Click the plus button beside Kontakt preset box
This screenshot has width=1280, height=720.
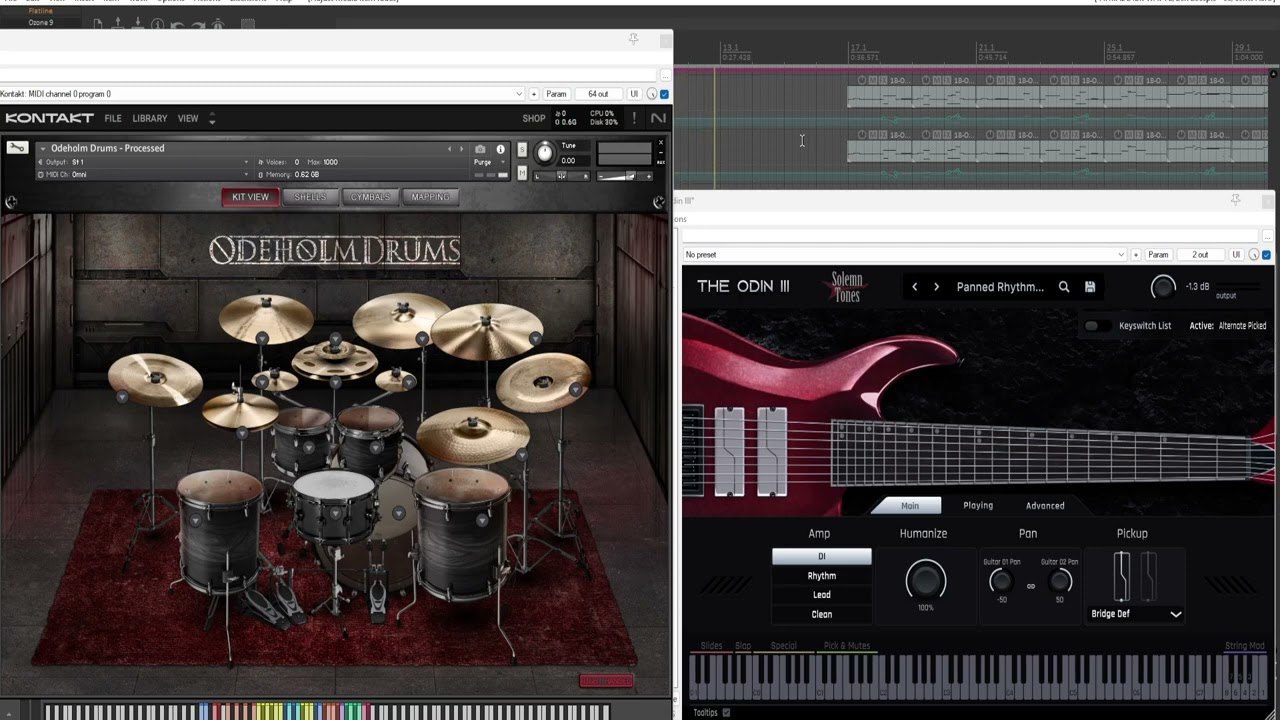pos(534,94)
